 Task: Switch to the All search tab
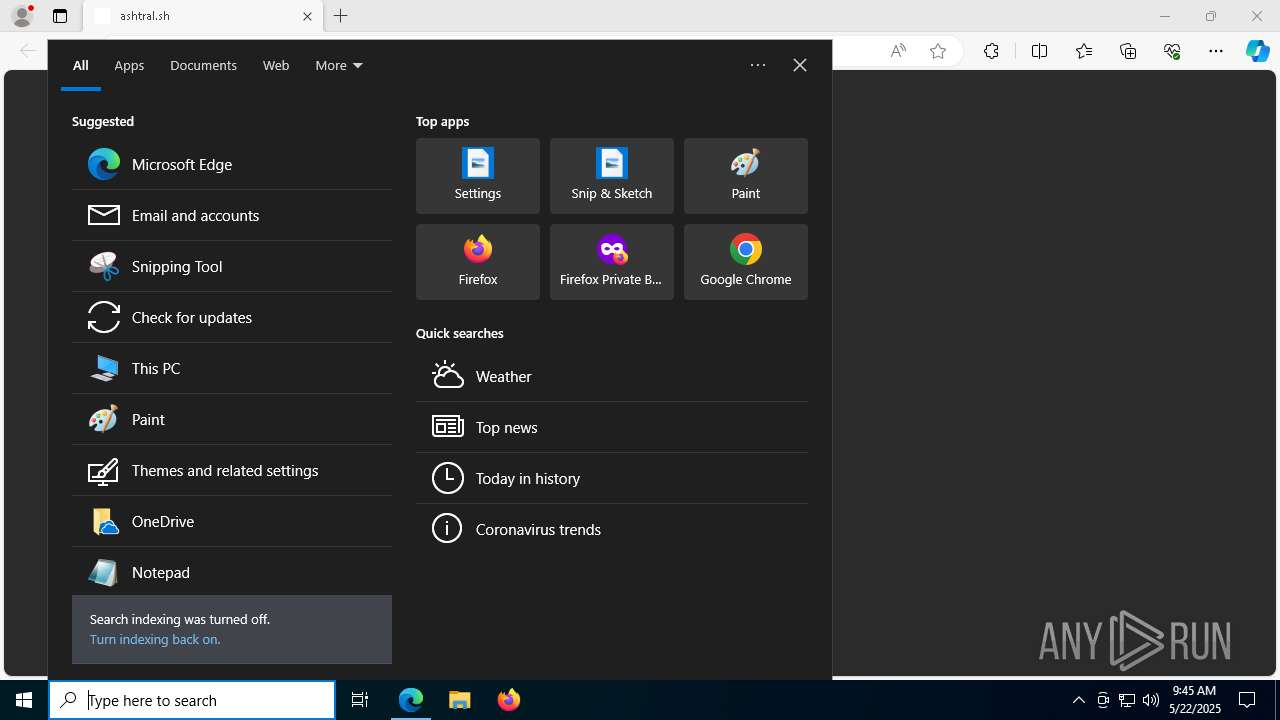coord(81,65)
